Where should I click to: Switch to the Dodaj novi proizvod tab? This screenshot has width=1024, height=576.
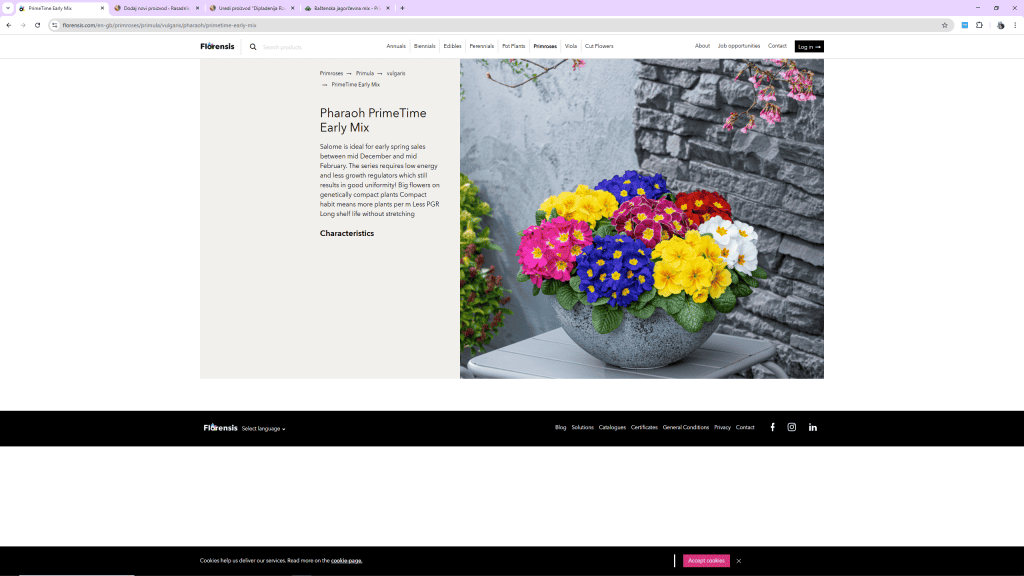coord(156,8)
